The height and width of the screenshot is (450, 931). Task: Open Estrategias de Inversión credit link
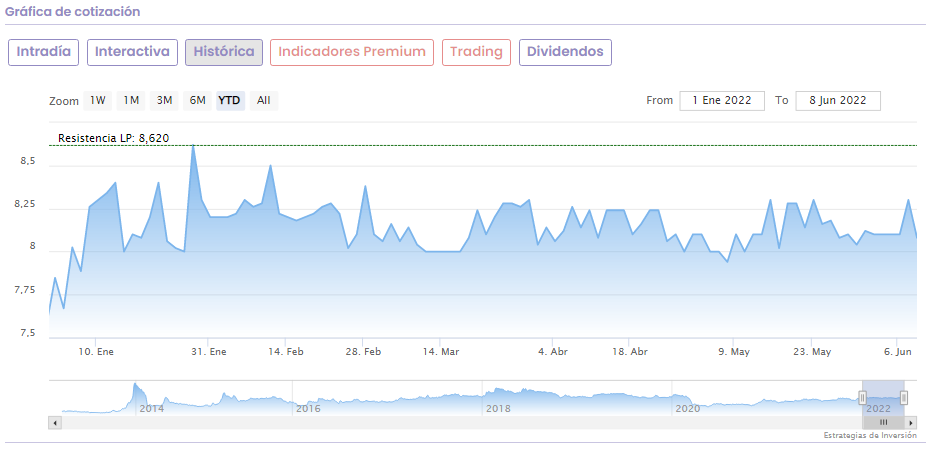pos(870,436)
